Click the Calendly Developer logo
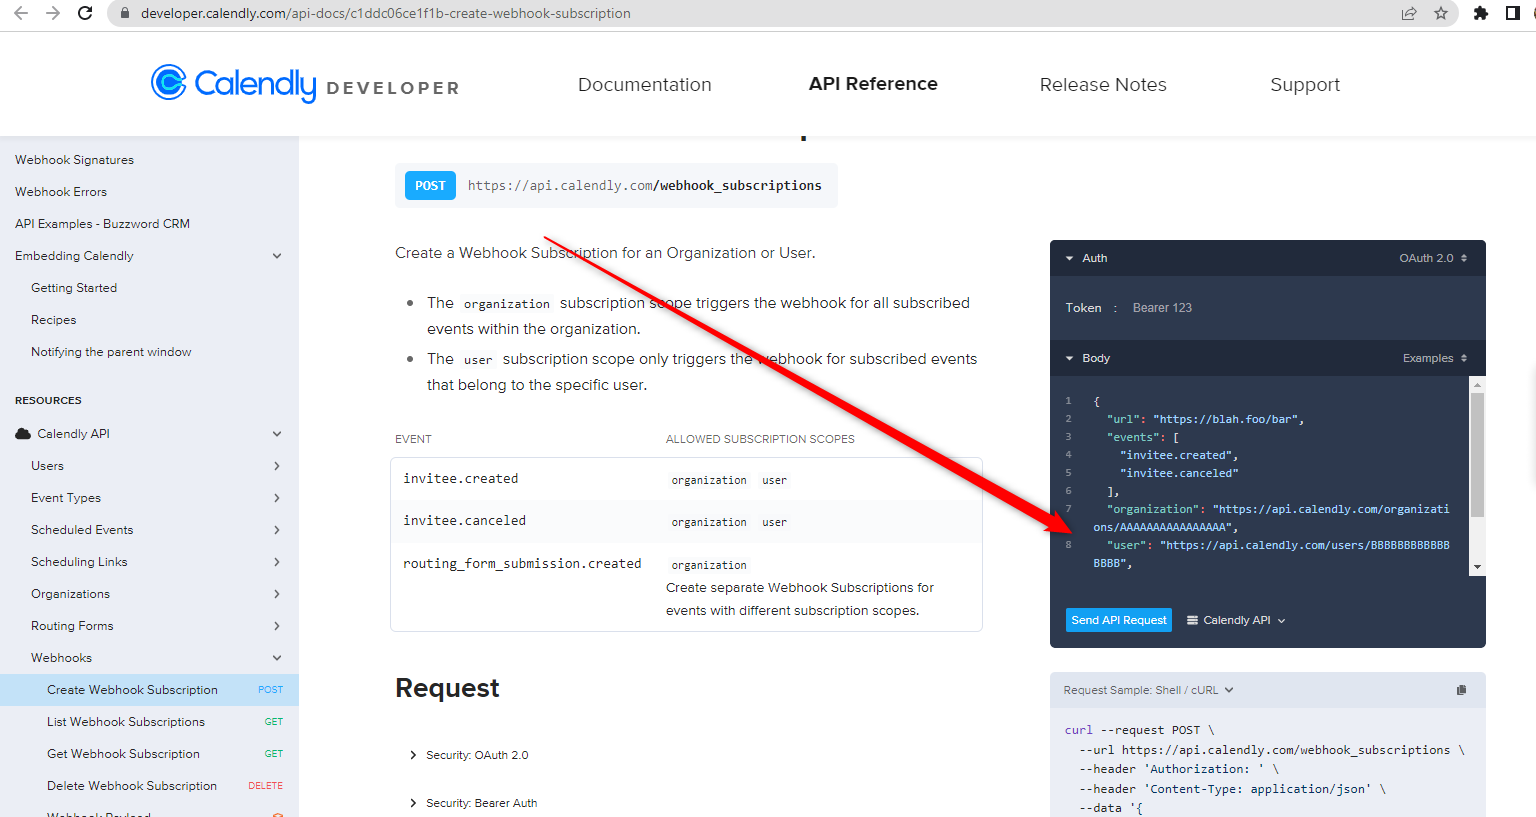The image size is (1536, 817). 305,84
